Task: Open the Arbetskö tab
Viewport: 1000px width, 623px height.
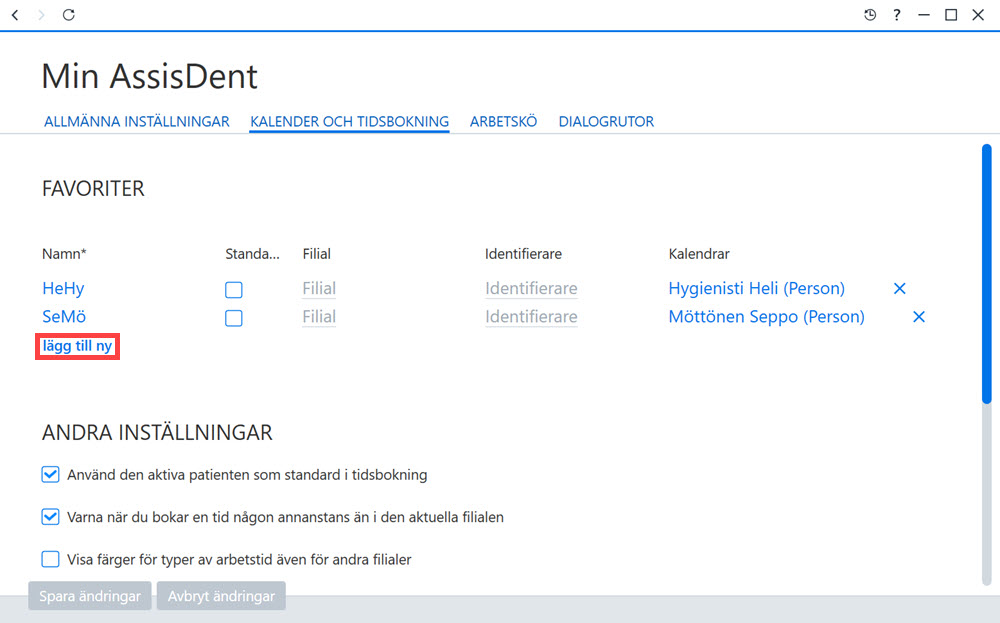Action: coord(503,121)
